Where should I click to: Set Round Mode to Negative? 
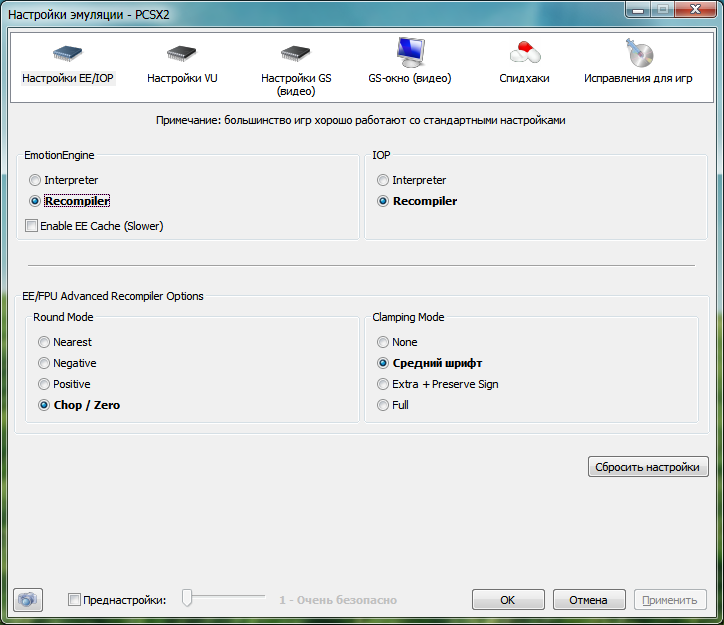(44, 363)
